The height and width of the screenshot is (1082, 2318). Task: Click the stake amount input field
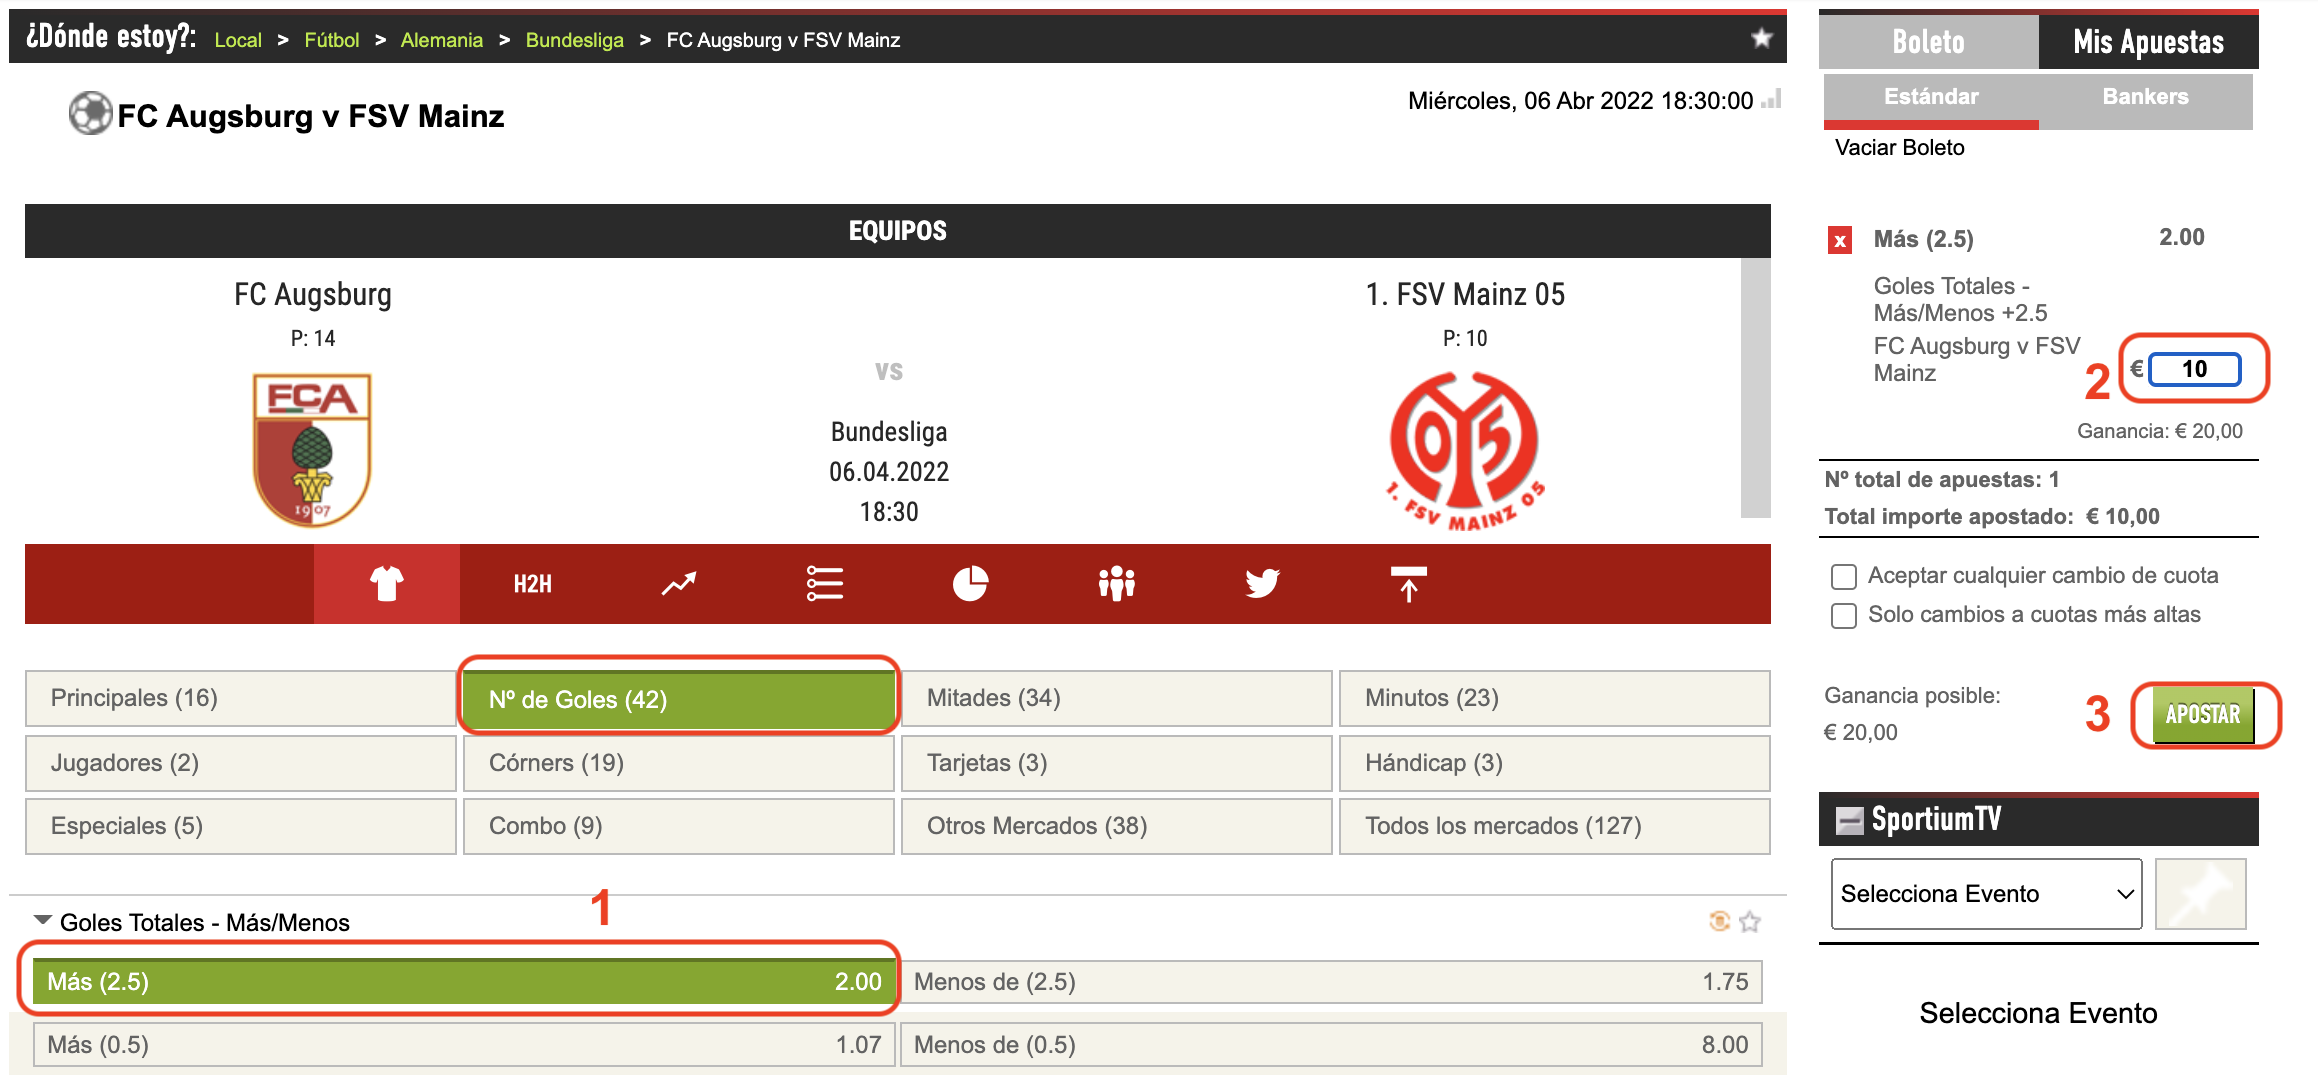click(x=2195, y=369)
